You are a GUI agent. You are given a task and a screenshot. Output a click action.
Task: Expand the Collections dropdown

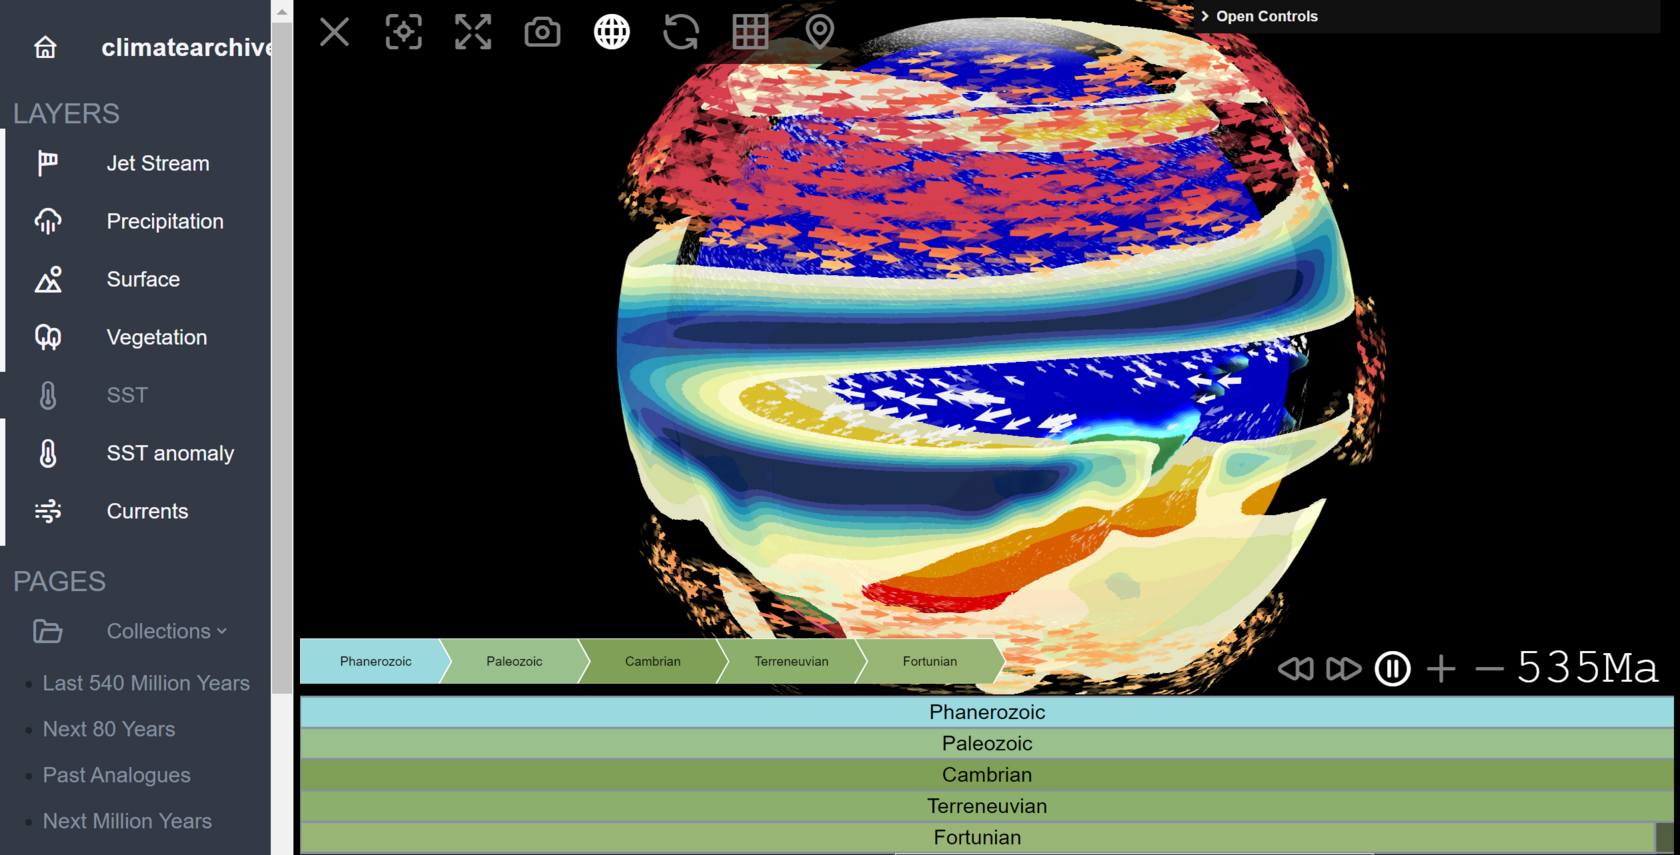click(x=166, y=631)
